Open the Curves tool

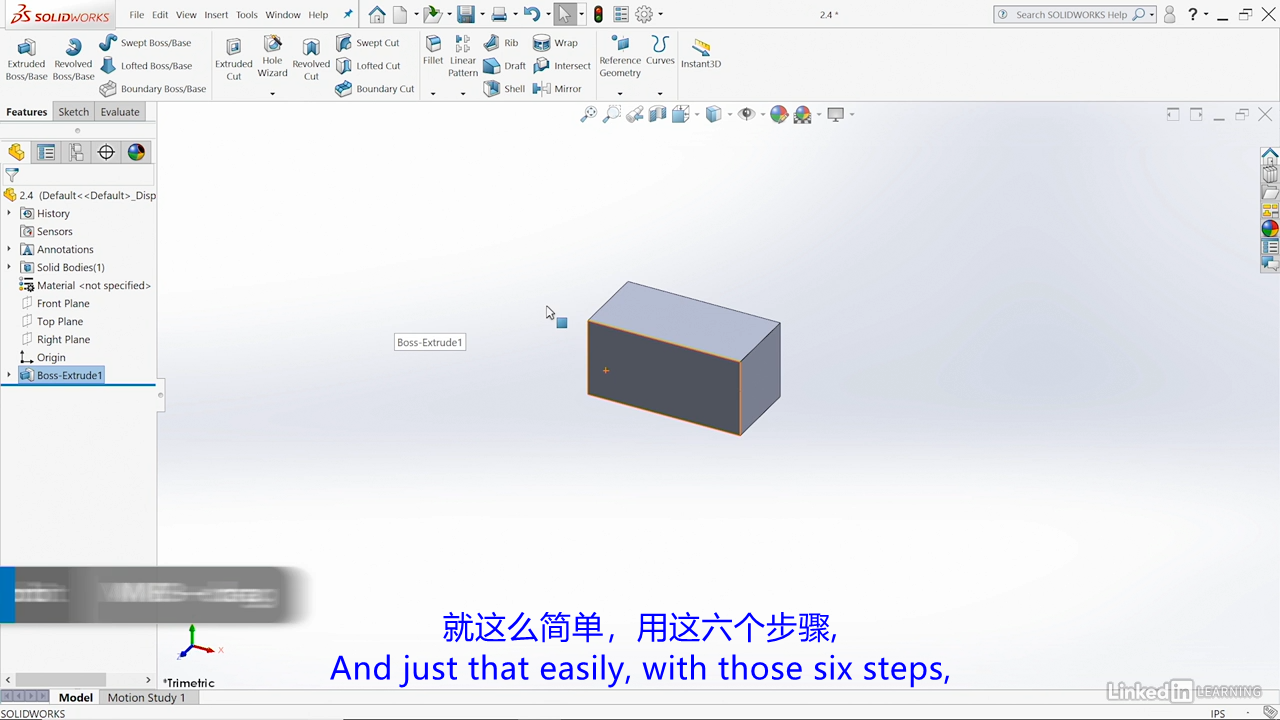(x=660, y=51)
